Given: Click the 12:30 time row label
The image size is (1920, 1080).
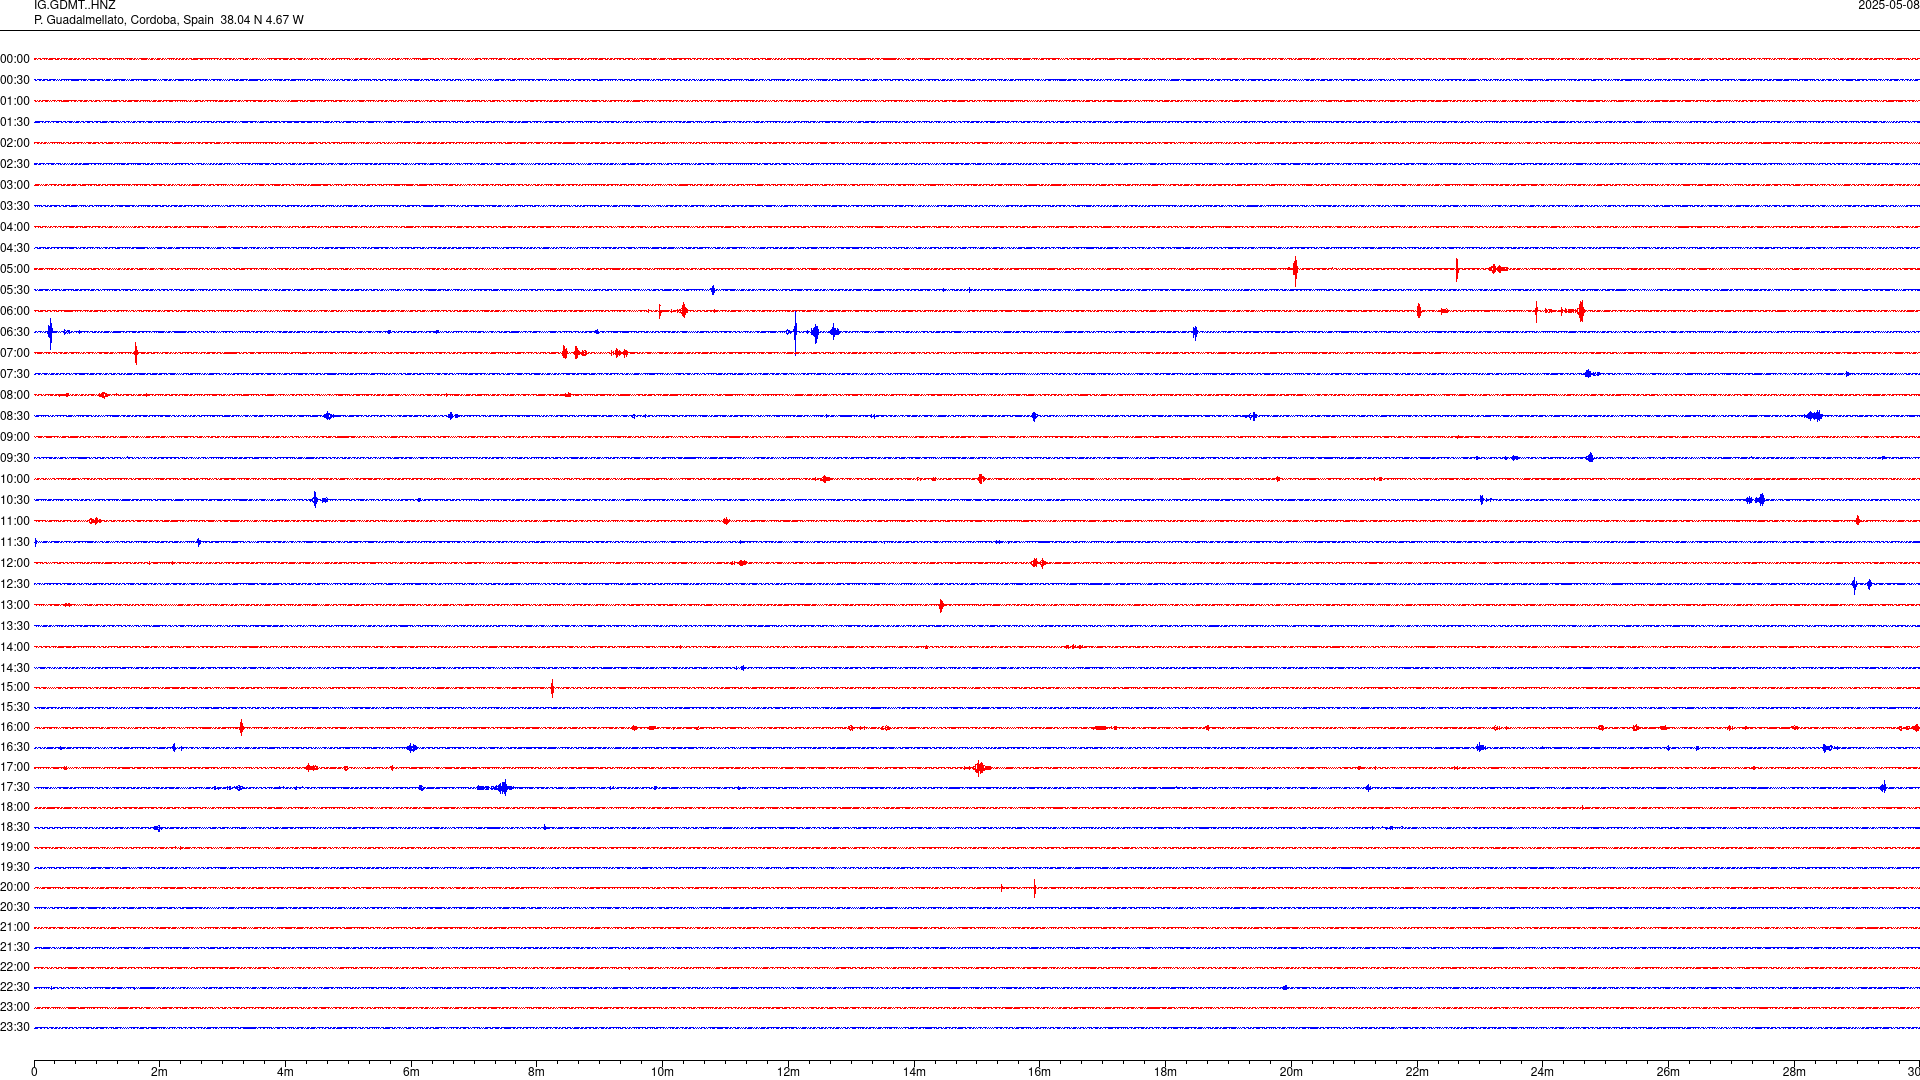Looking at the screenshot, I should 15,584.
